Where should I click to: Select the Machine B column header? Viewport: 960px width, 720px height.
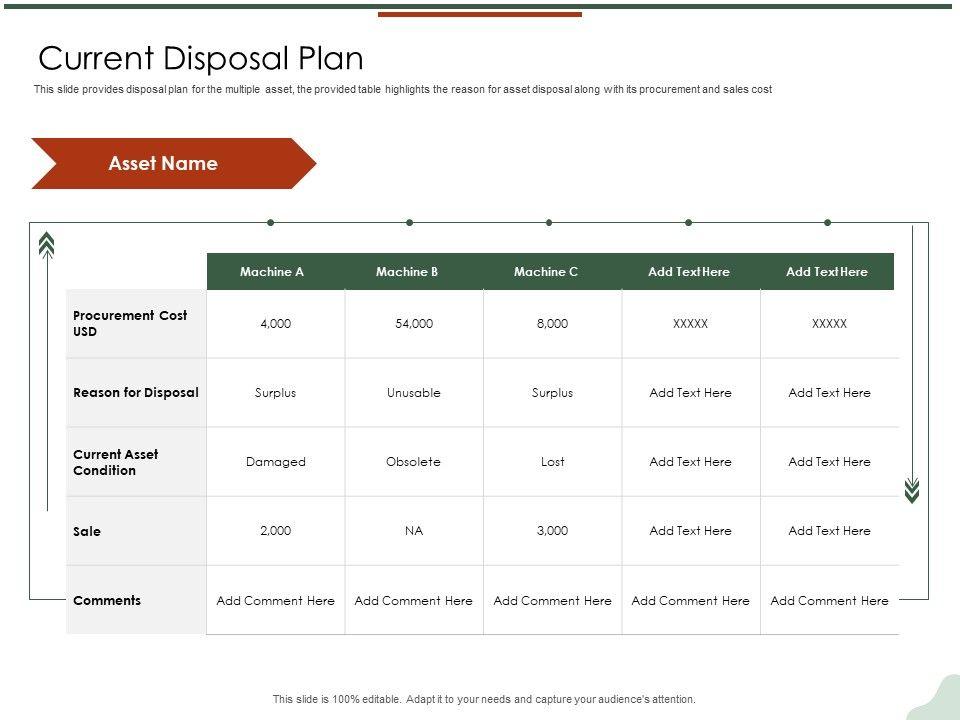[407, 272]
